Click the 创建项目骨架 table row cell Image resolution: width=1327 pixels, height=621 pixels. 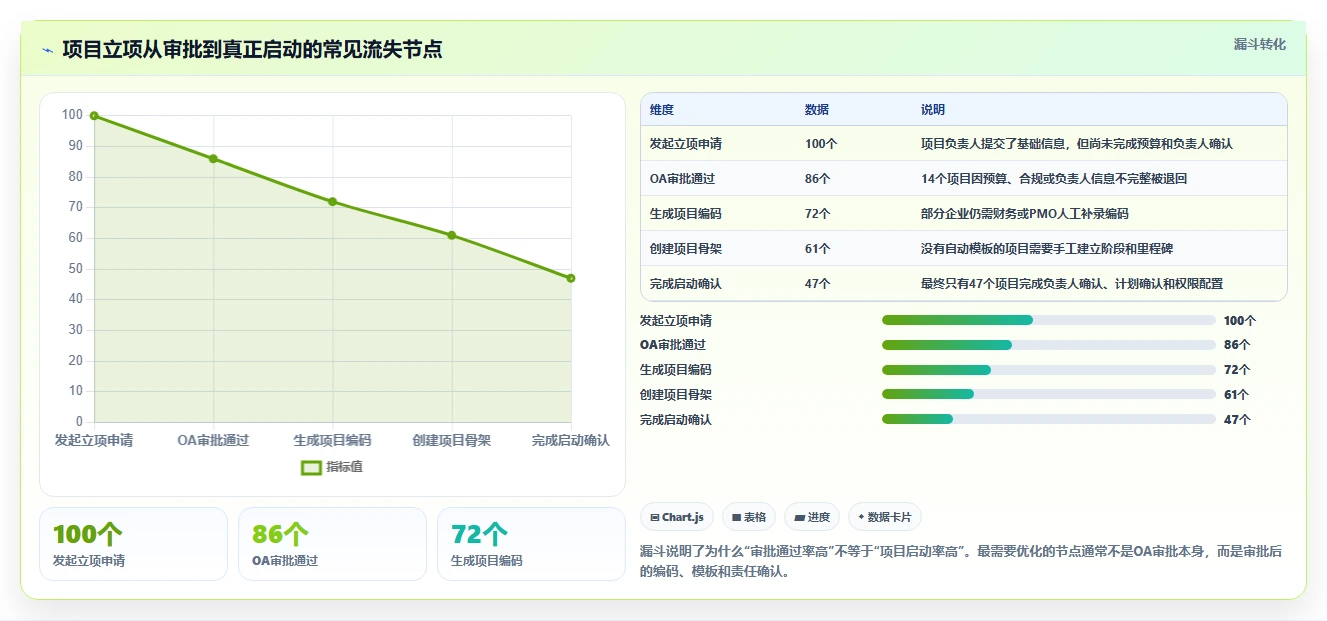pos(686,249)
